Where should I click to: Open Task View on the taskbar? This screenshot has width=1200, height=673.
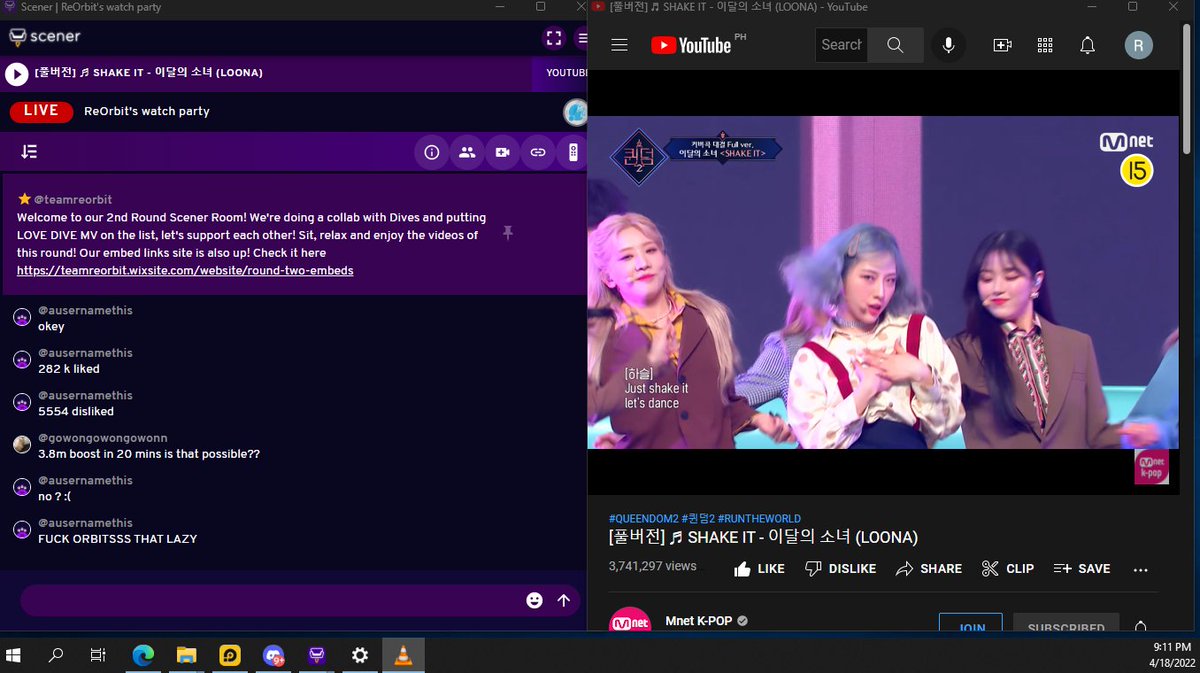(x=98, y=655)
